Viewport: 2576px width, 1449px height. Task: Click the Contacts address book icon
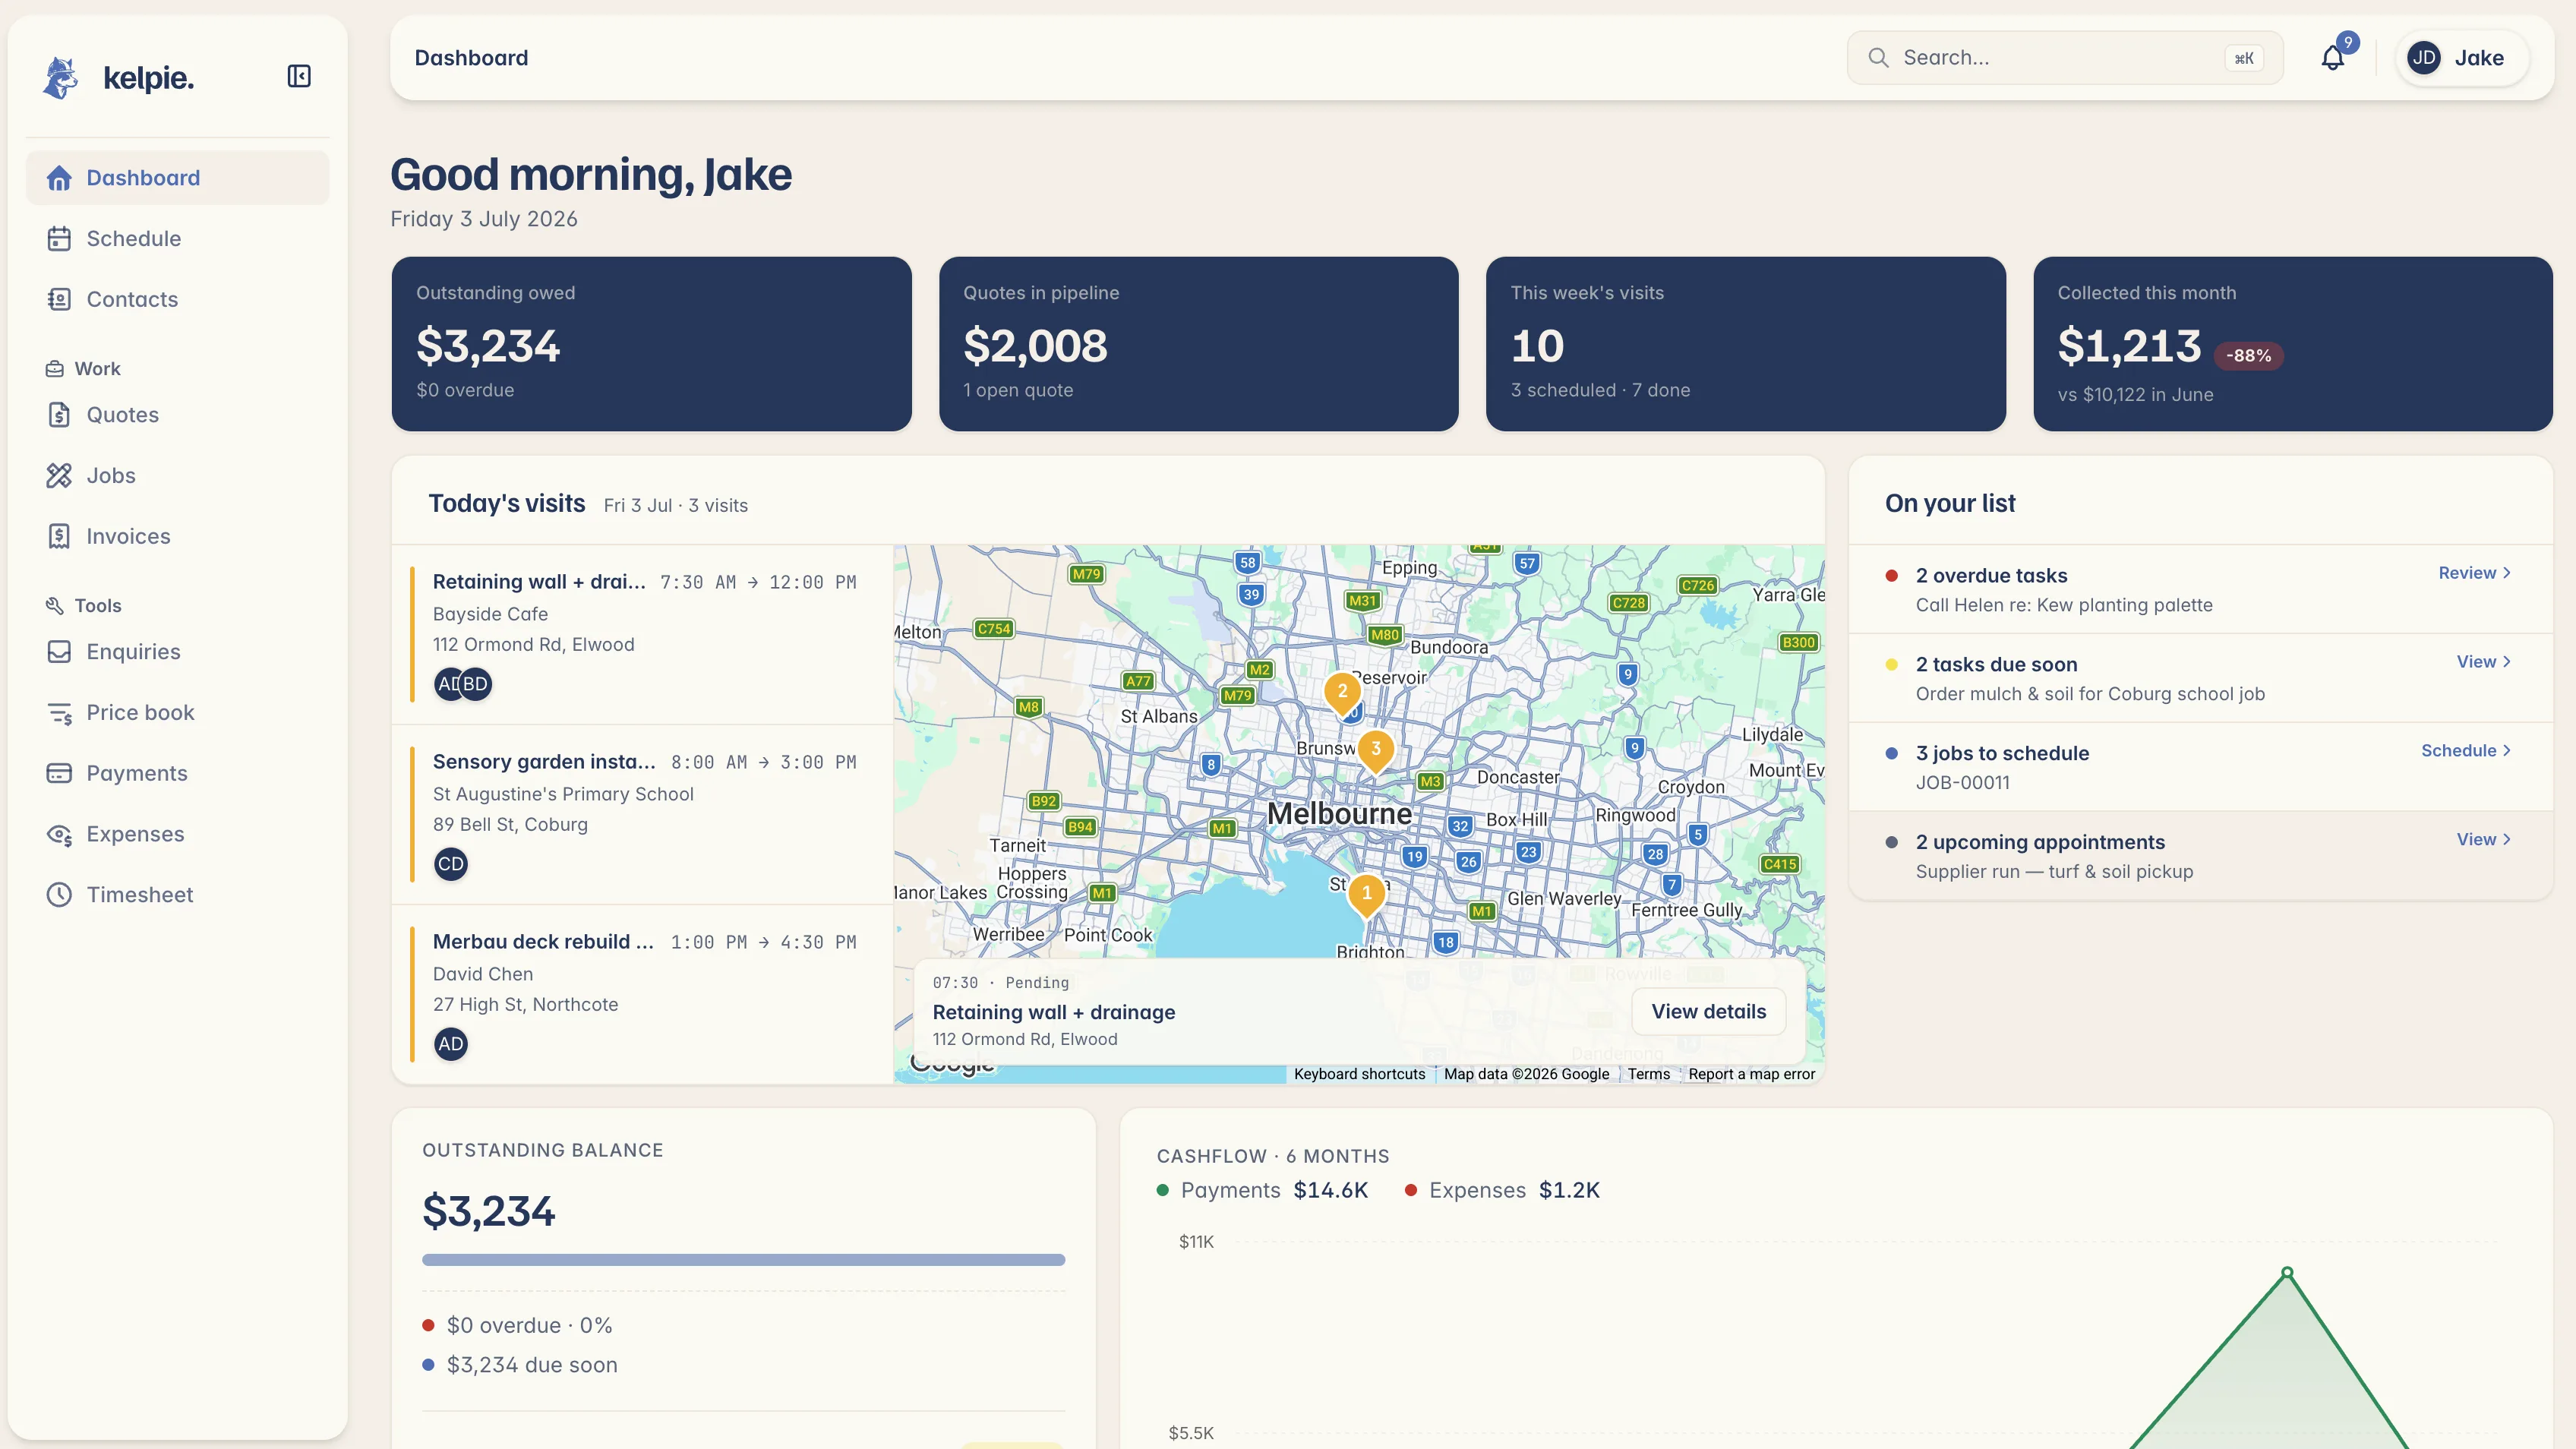[59, 300]
